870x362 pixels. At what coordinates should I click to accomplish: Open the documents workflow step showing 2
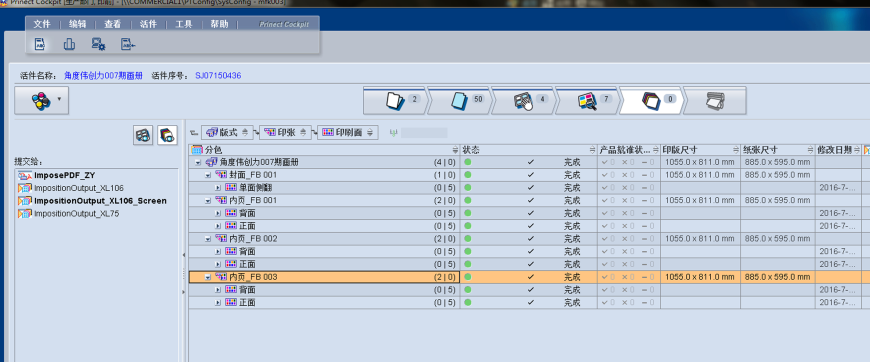pos(394,100)
